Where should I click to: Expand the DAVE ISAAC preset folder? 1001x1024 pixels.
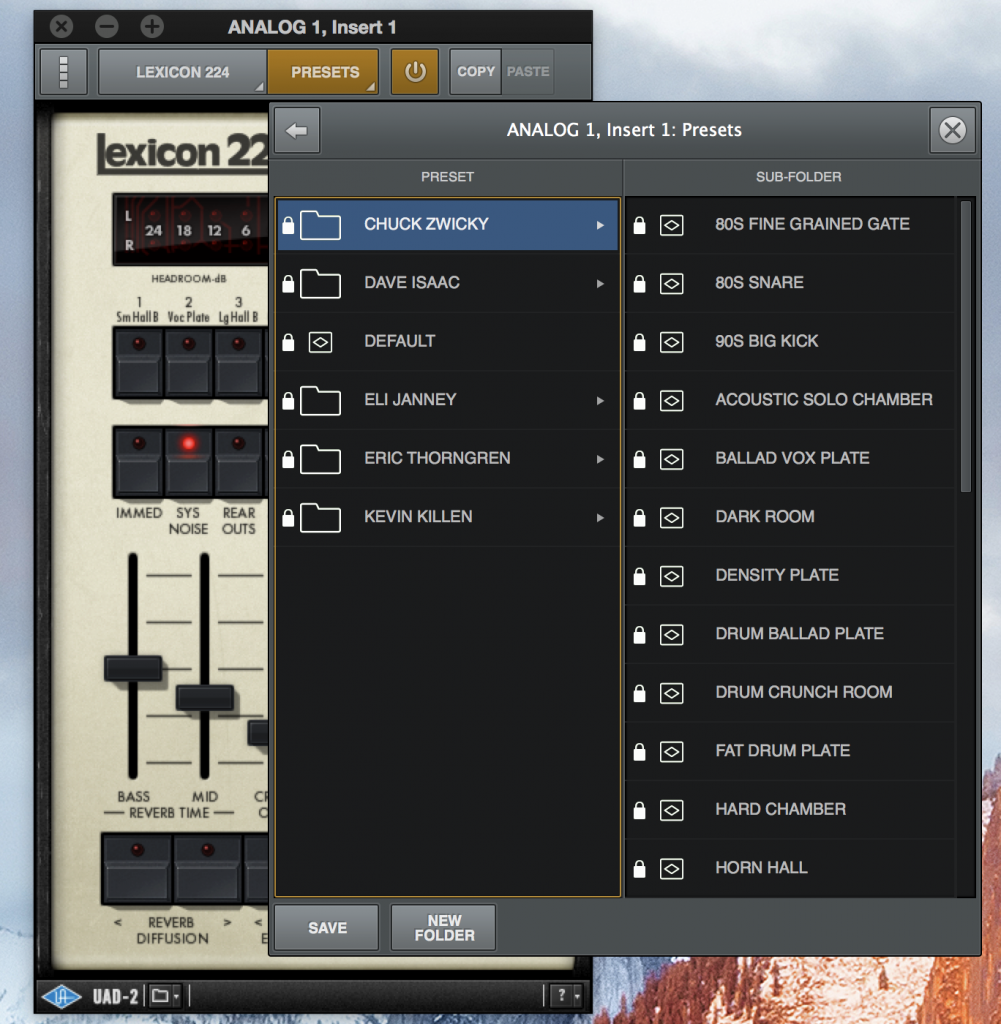599,283
